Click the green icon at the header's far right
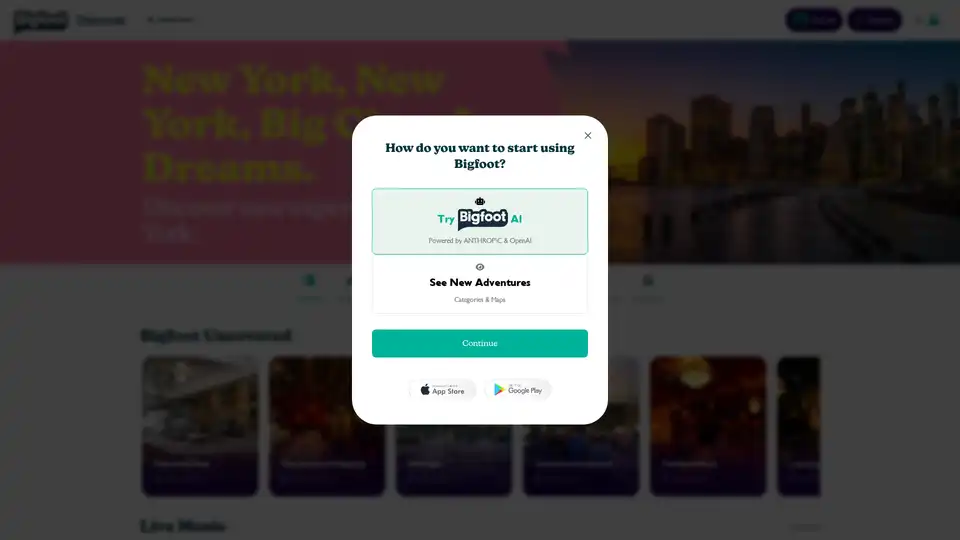This screenshot has height=540, width=960. click(x=934, y=20)
